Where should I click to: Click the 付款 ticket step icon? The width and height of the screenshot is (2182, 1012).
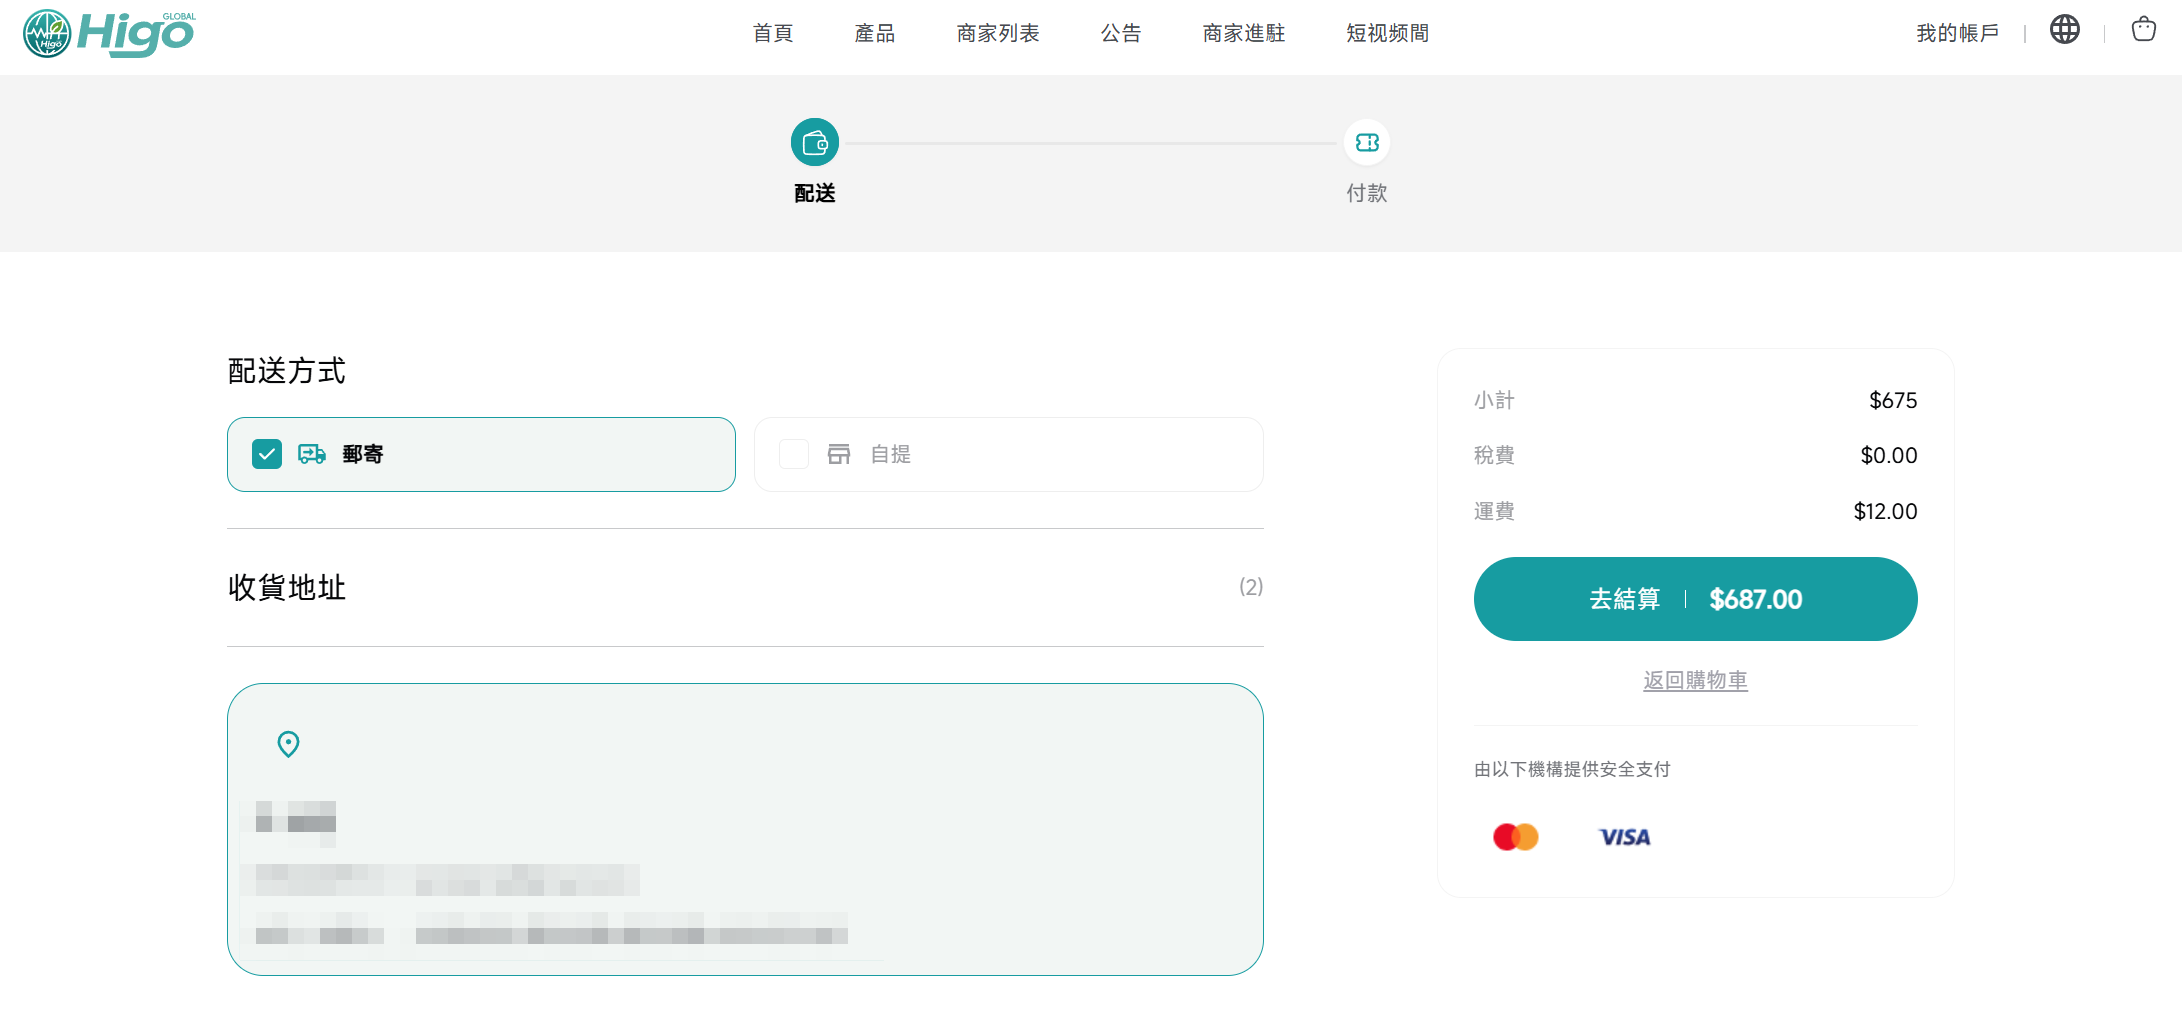(x=1367, y=143)
